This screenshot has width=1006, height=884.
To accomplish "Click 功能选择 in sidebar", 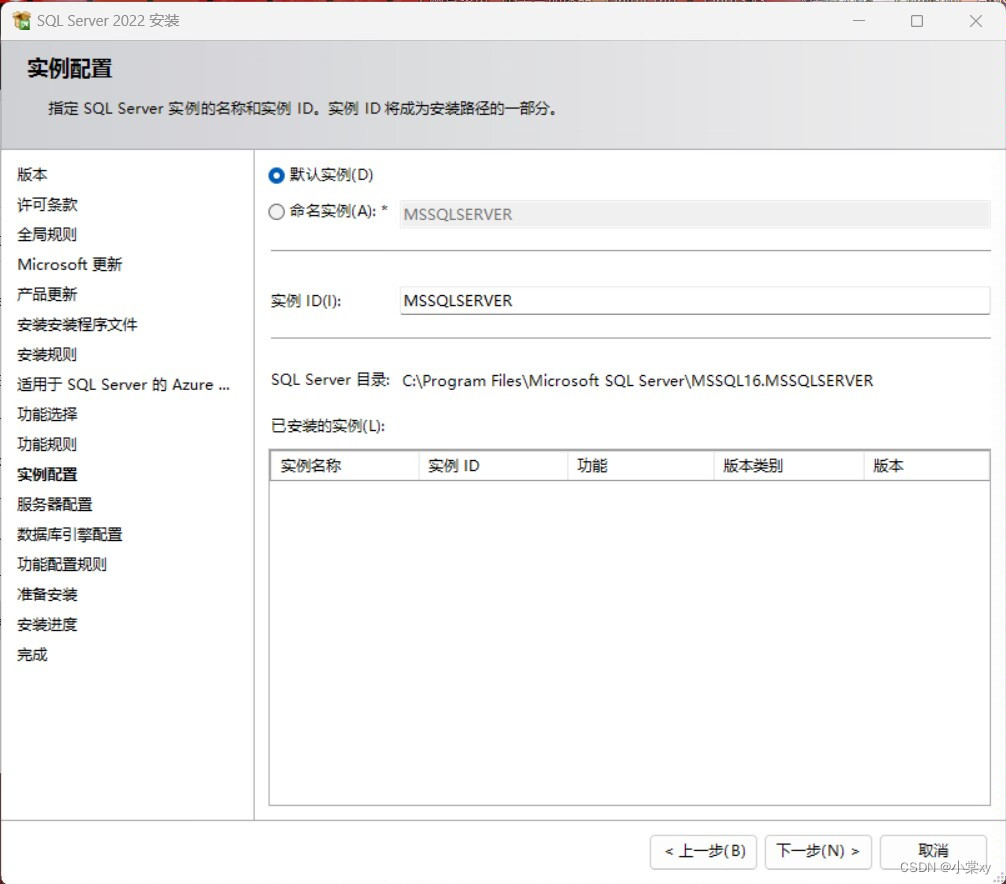I will coord(47,414).
